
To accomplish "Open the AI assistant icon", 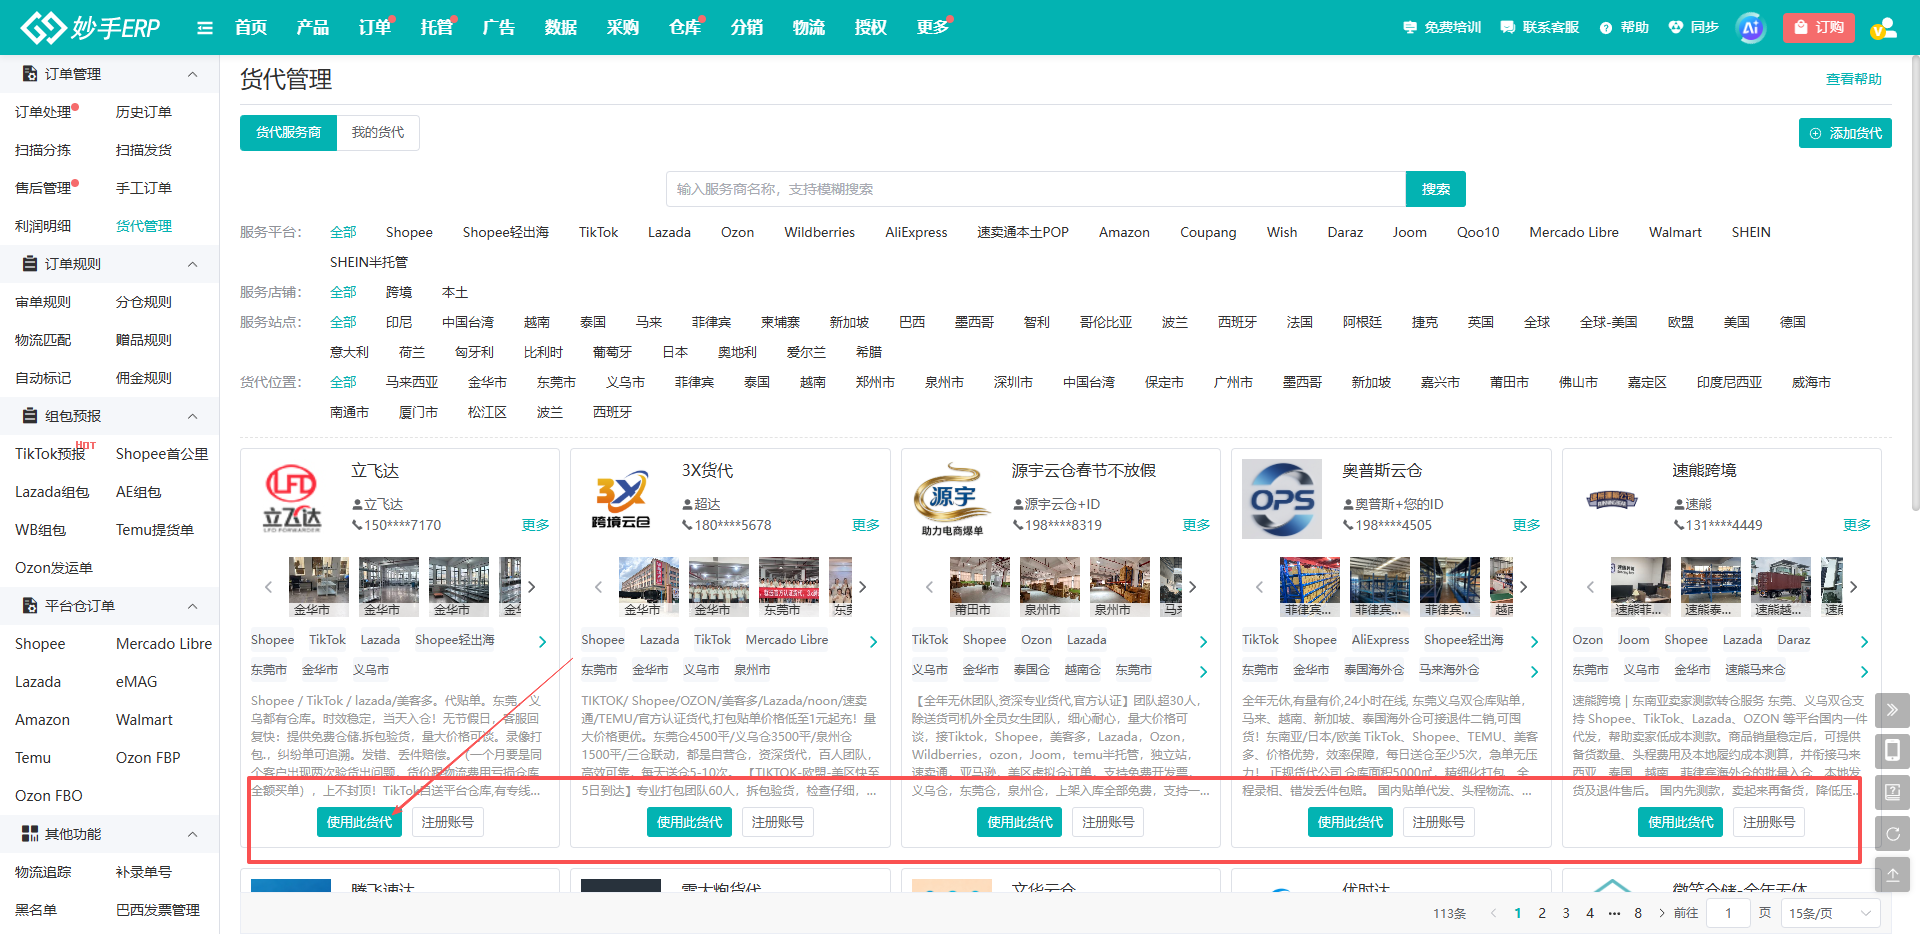I will coord(1751,28).
